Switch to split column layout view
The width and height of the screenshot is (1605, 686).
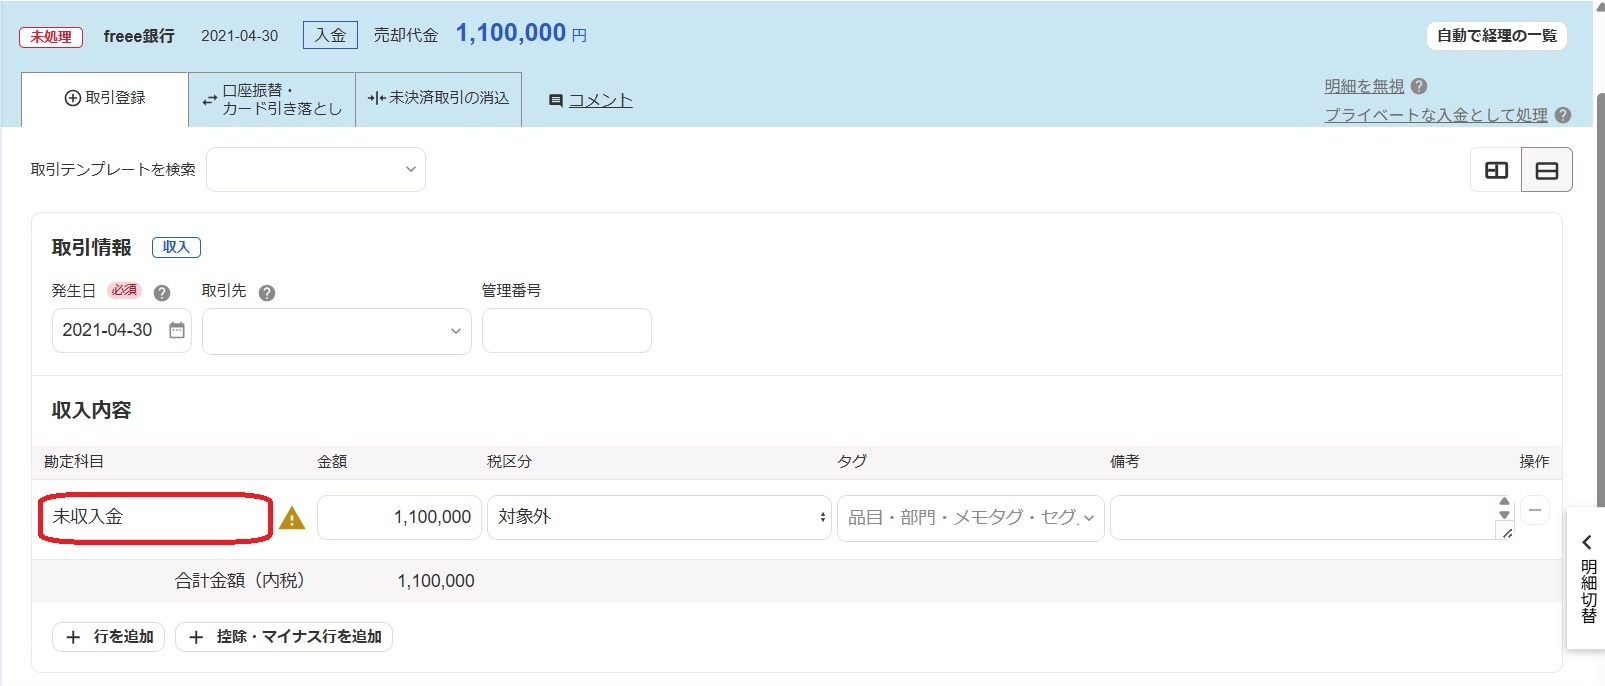[x=1496, y=170]
